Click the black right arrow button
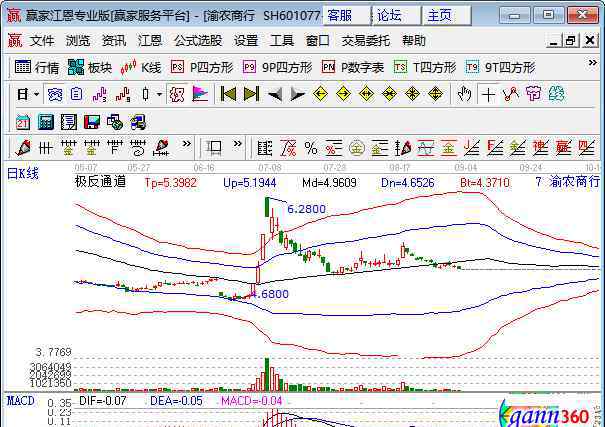 (x=297, y=94)
